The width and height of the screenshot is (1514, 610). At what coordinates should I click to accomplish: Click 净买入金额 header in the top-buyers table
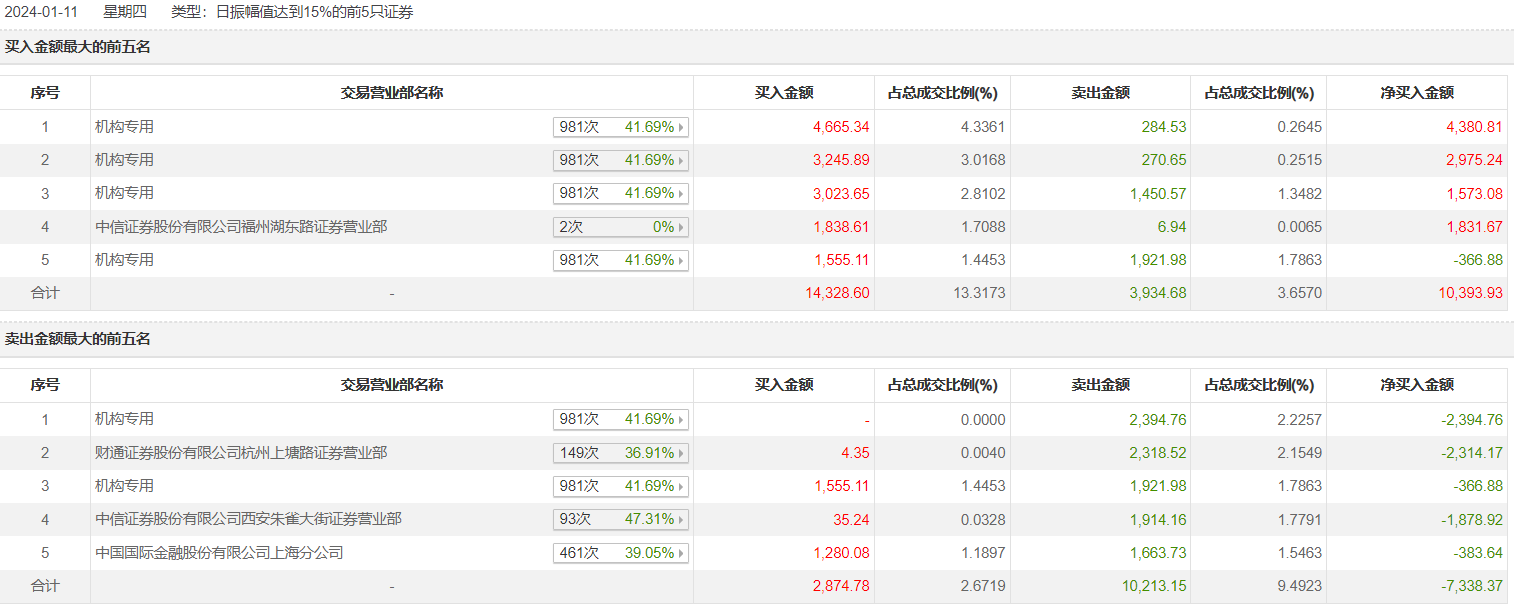1417,93
